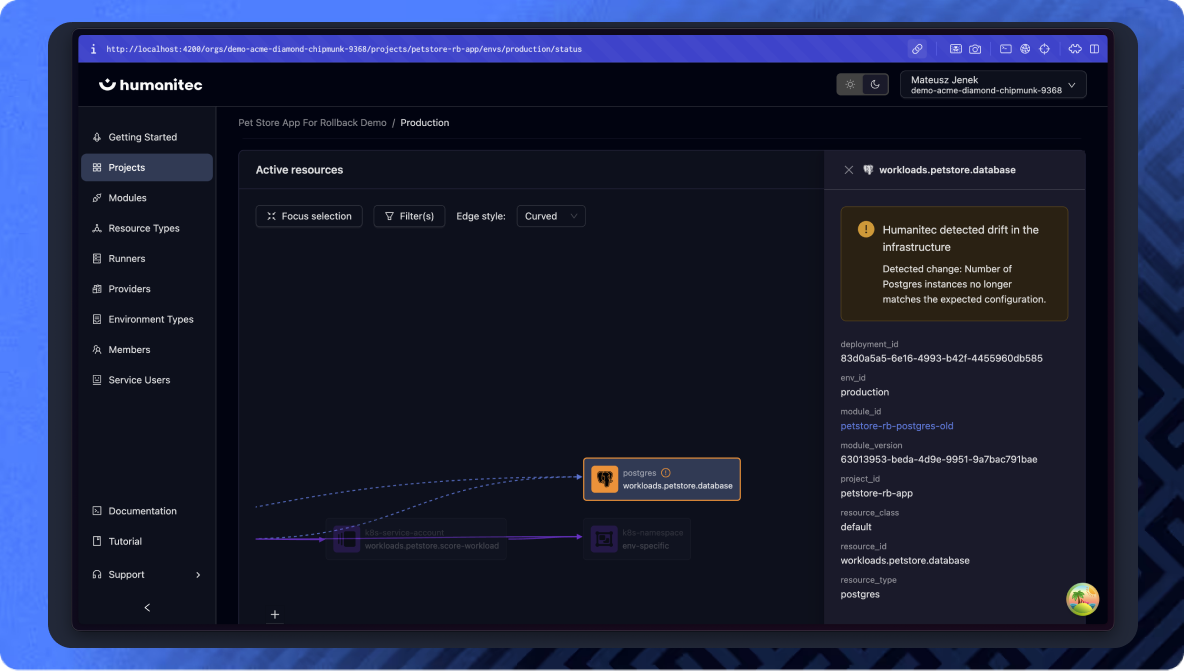The height and width of the screenshot is (671, 1184).
Task: Click the Humanitec logo
Action: [x=150, y=85]
